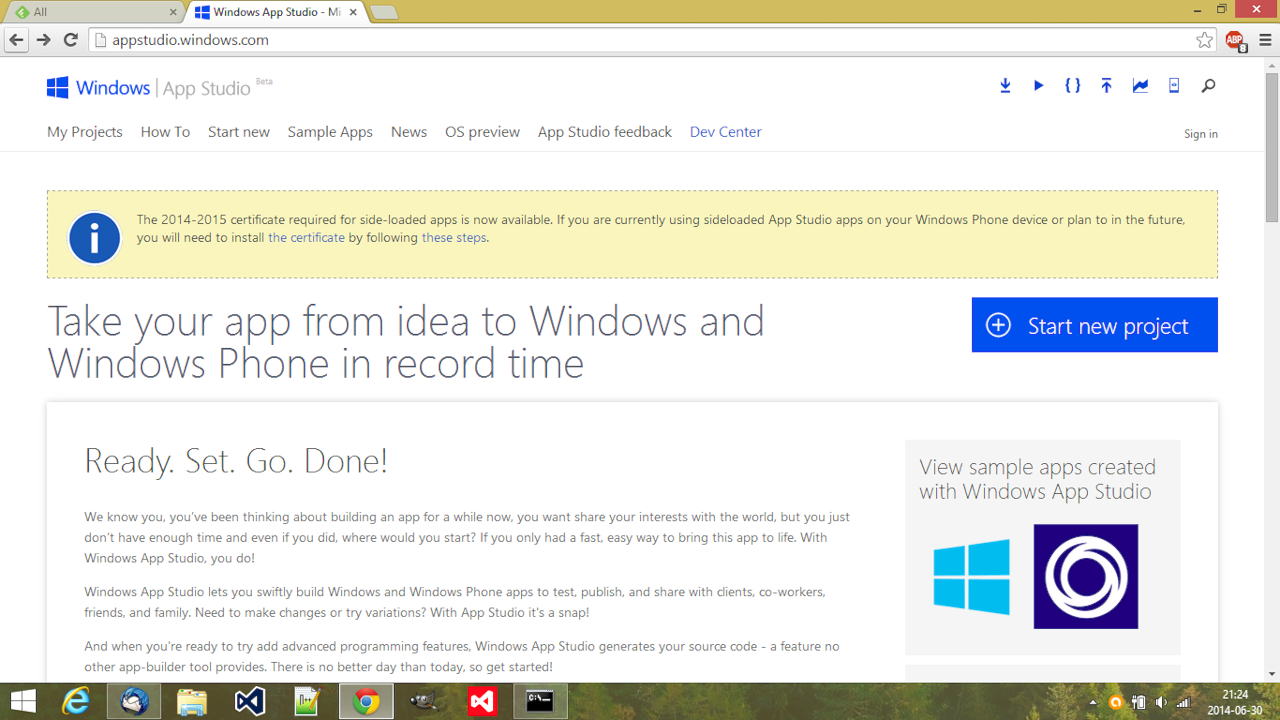Click the network signal tray icon

[x=1184, y=702]
